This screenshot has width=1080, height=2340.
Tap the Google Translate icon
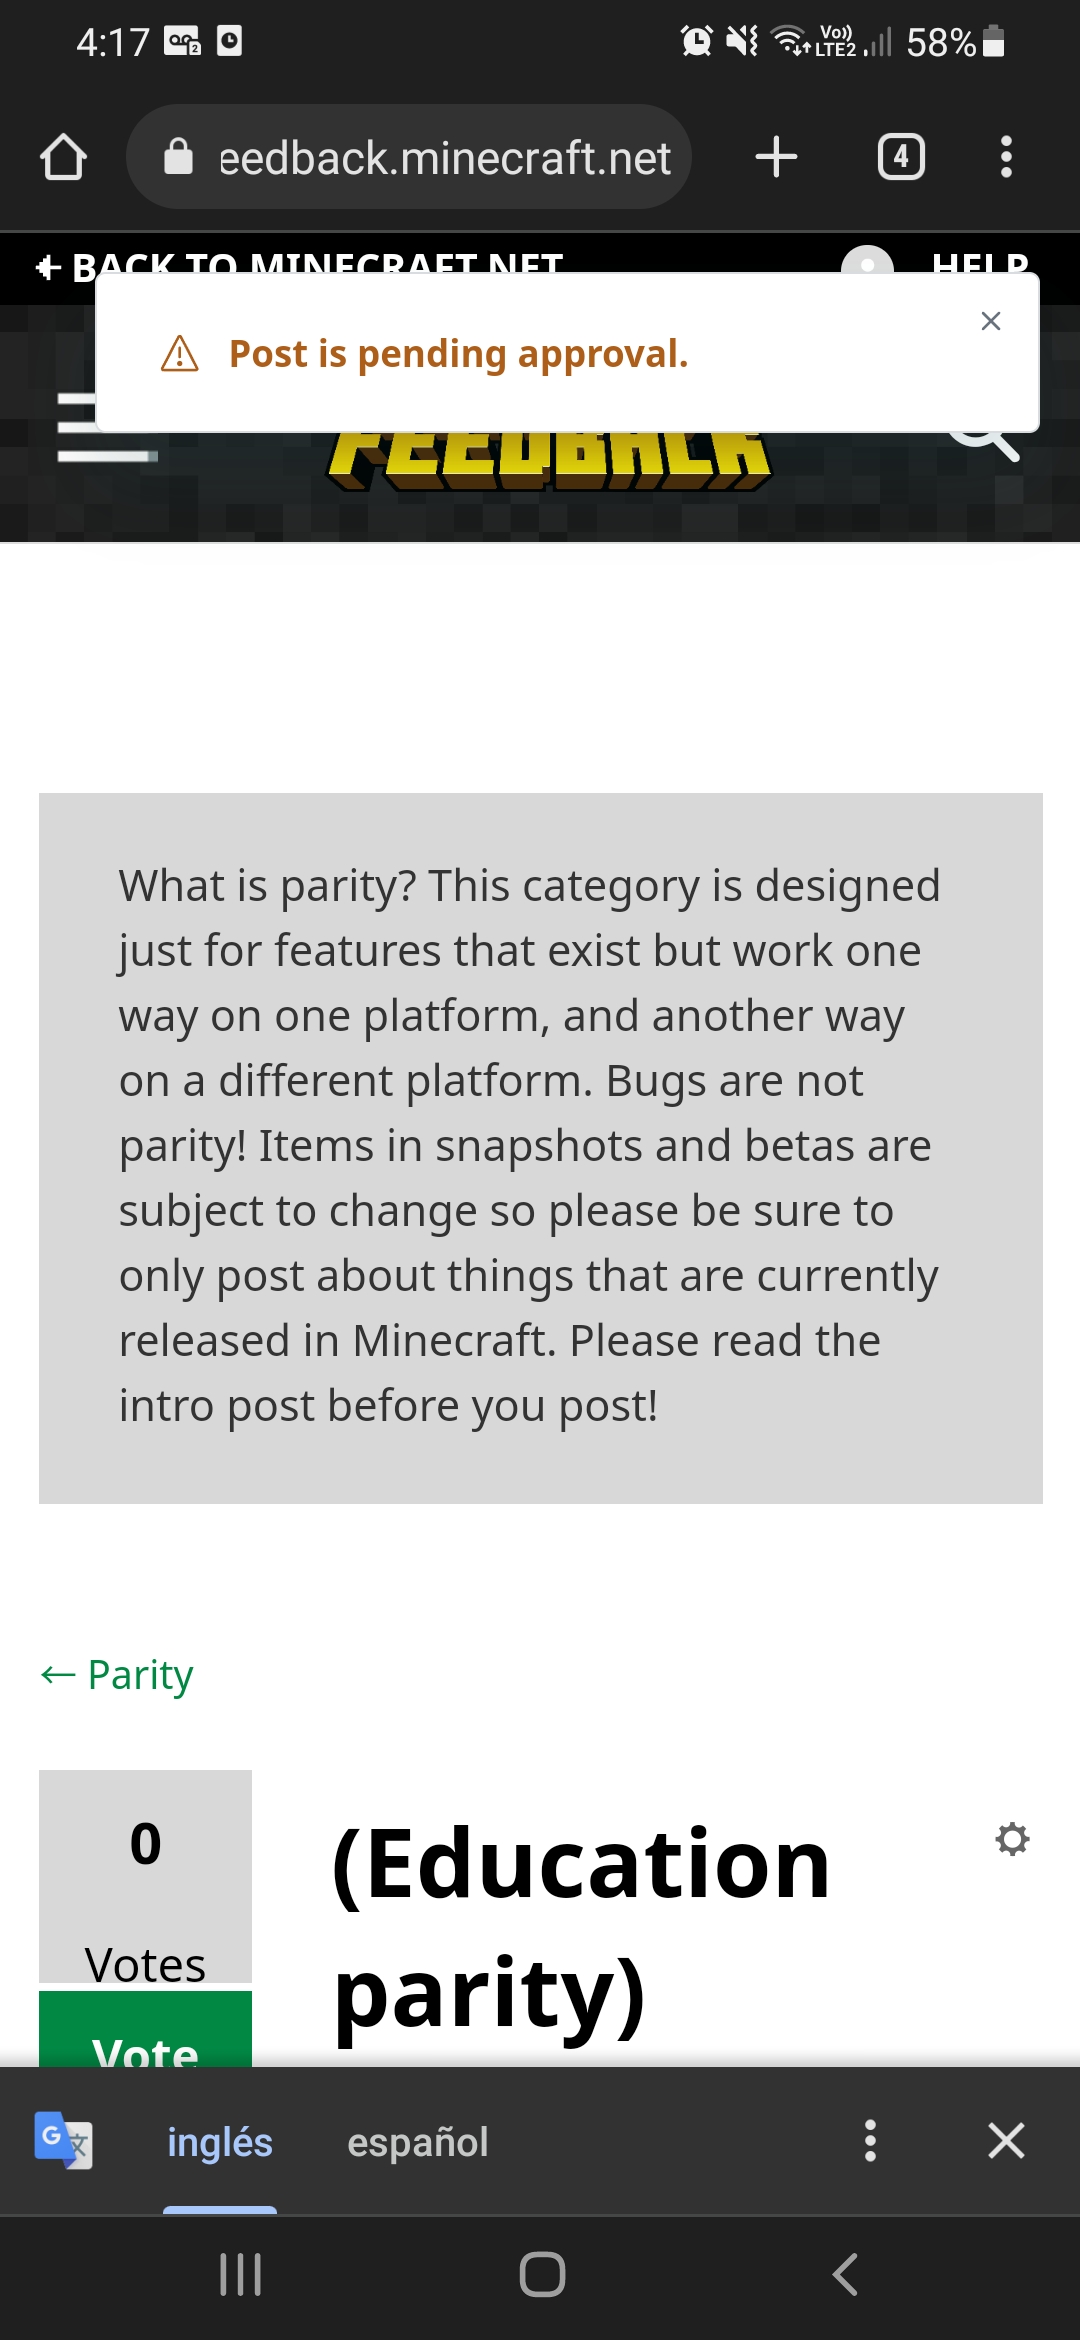coord(63,2141)
